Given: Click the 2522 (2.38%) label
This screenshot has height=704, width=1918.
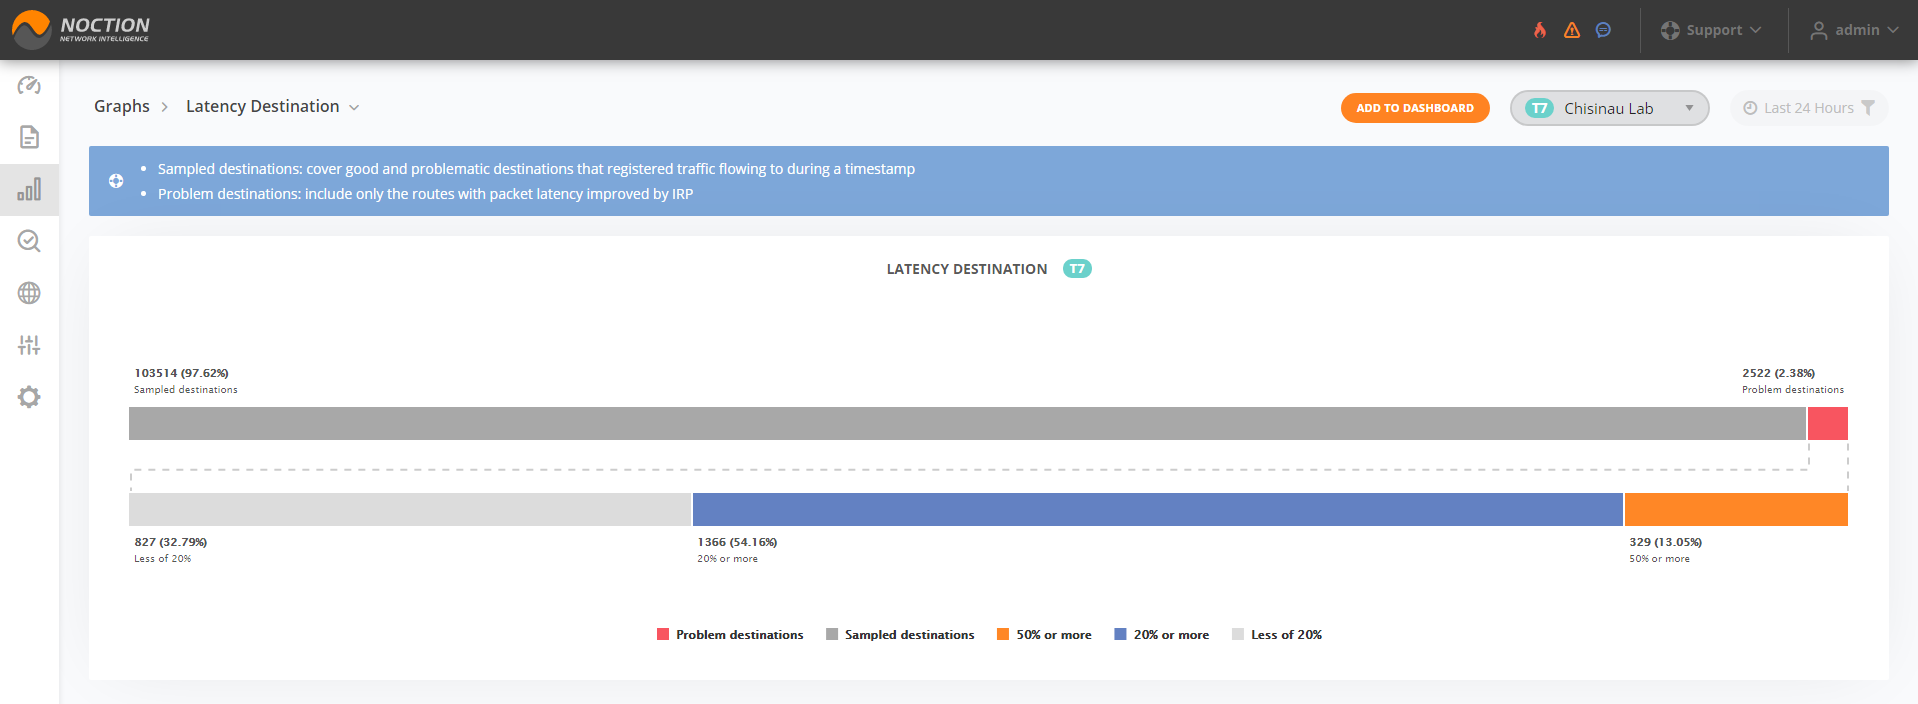Looking at the screenshot, I should pos(1778,373).
